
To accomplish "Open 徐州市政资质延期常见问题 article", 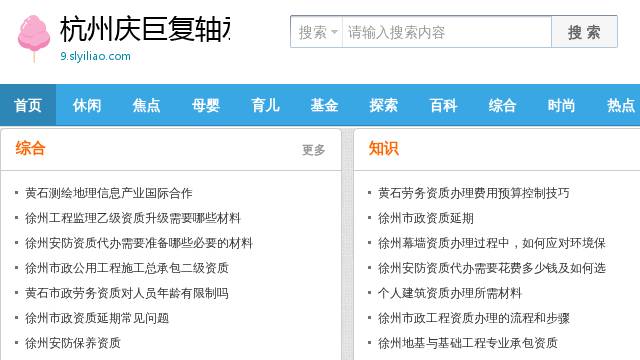I will (97, 318).
